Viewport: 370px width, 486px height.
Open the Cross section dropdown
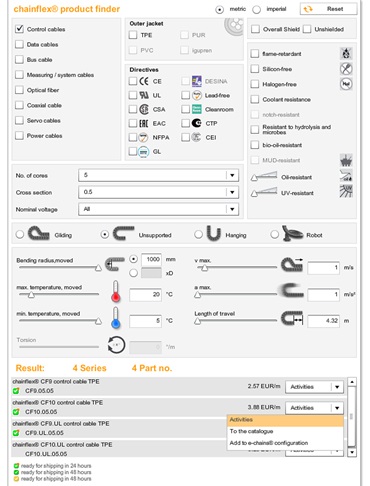(x=159, y=192)
